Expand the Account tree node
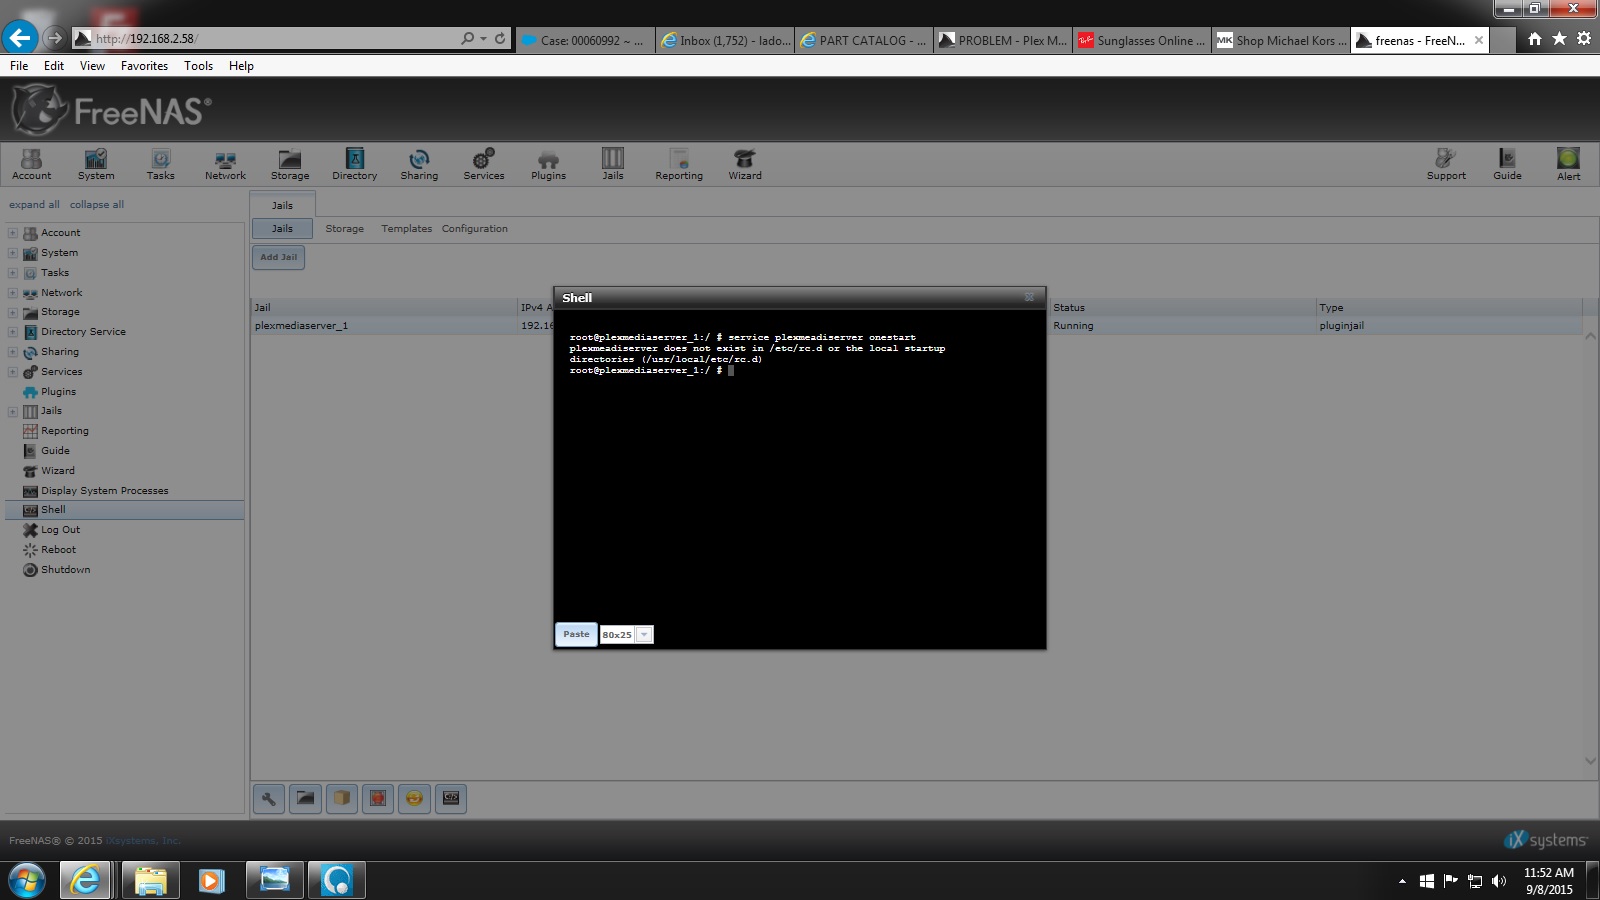Image resolution: width=1600 pixels, height=900 pixels. pyautogui.click(x=12, y=233)
